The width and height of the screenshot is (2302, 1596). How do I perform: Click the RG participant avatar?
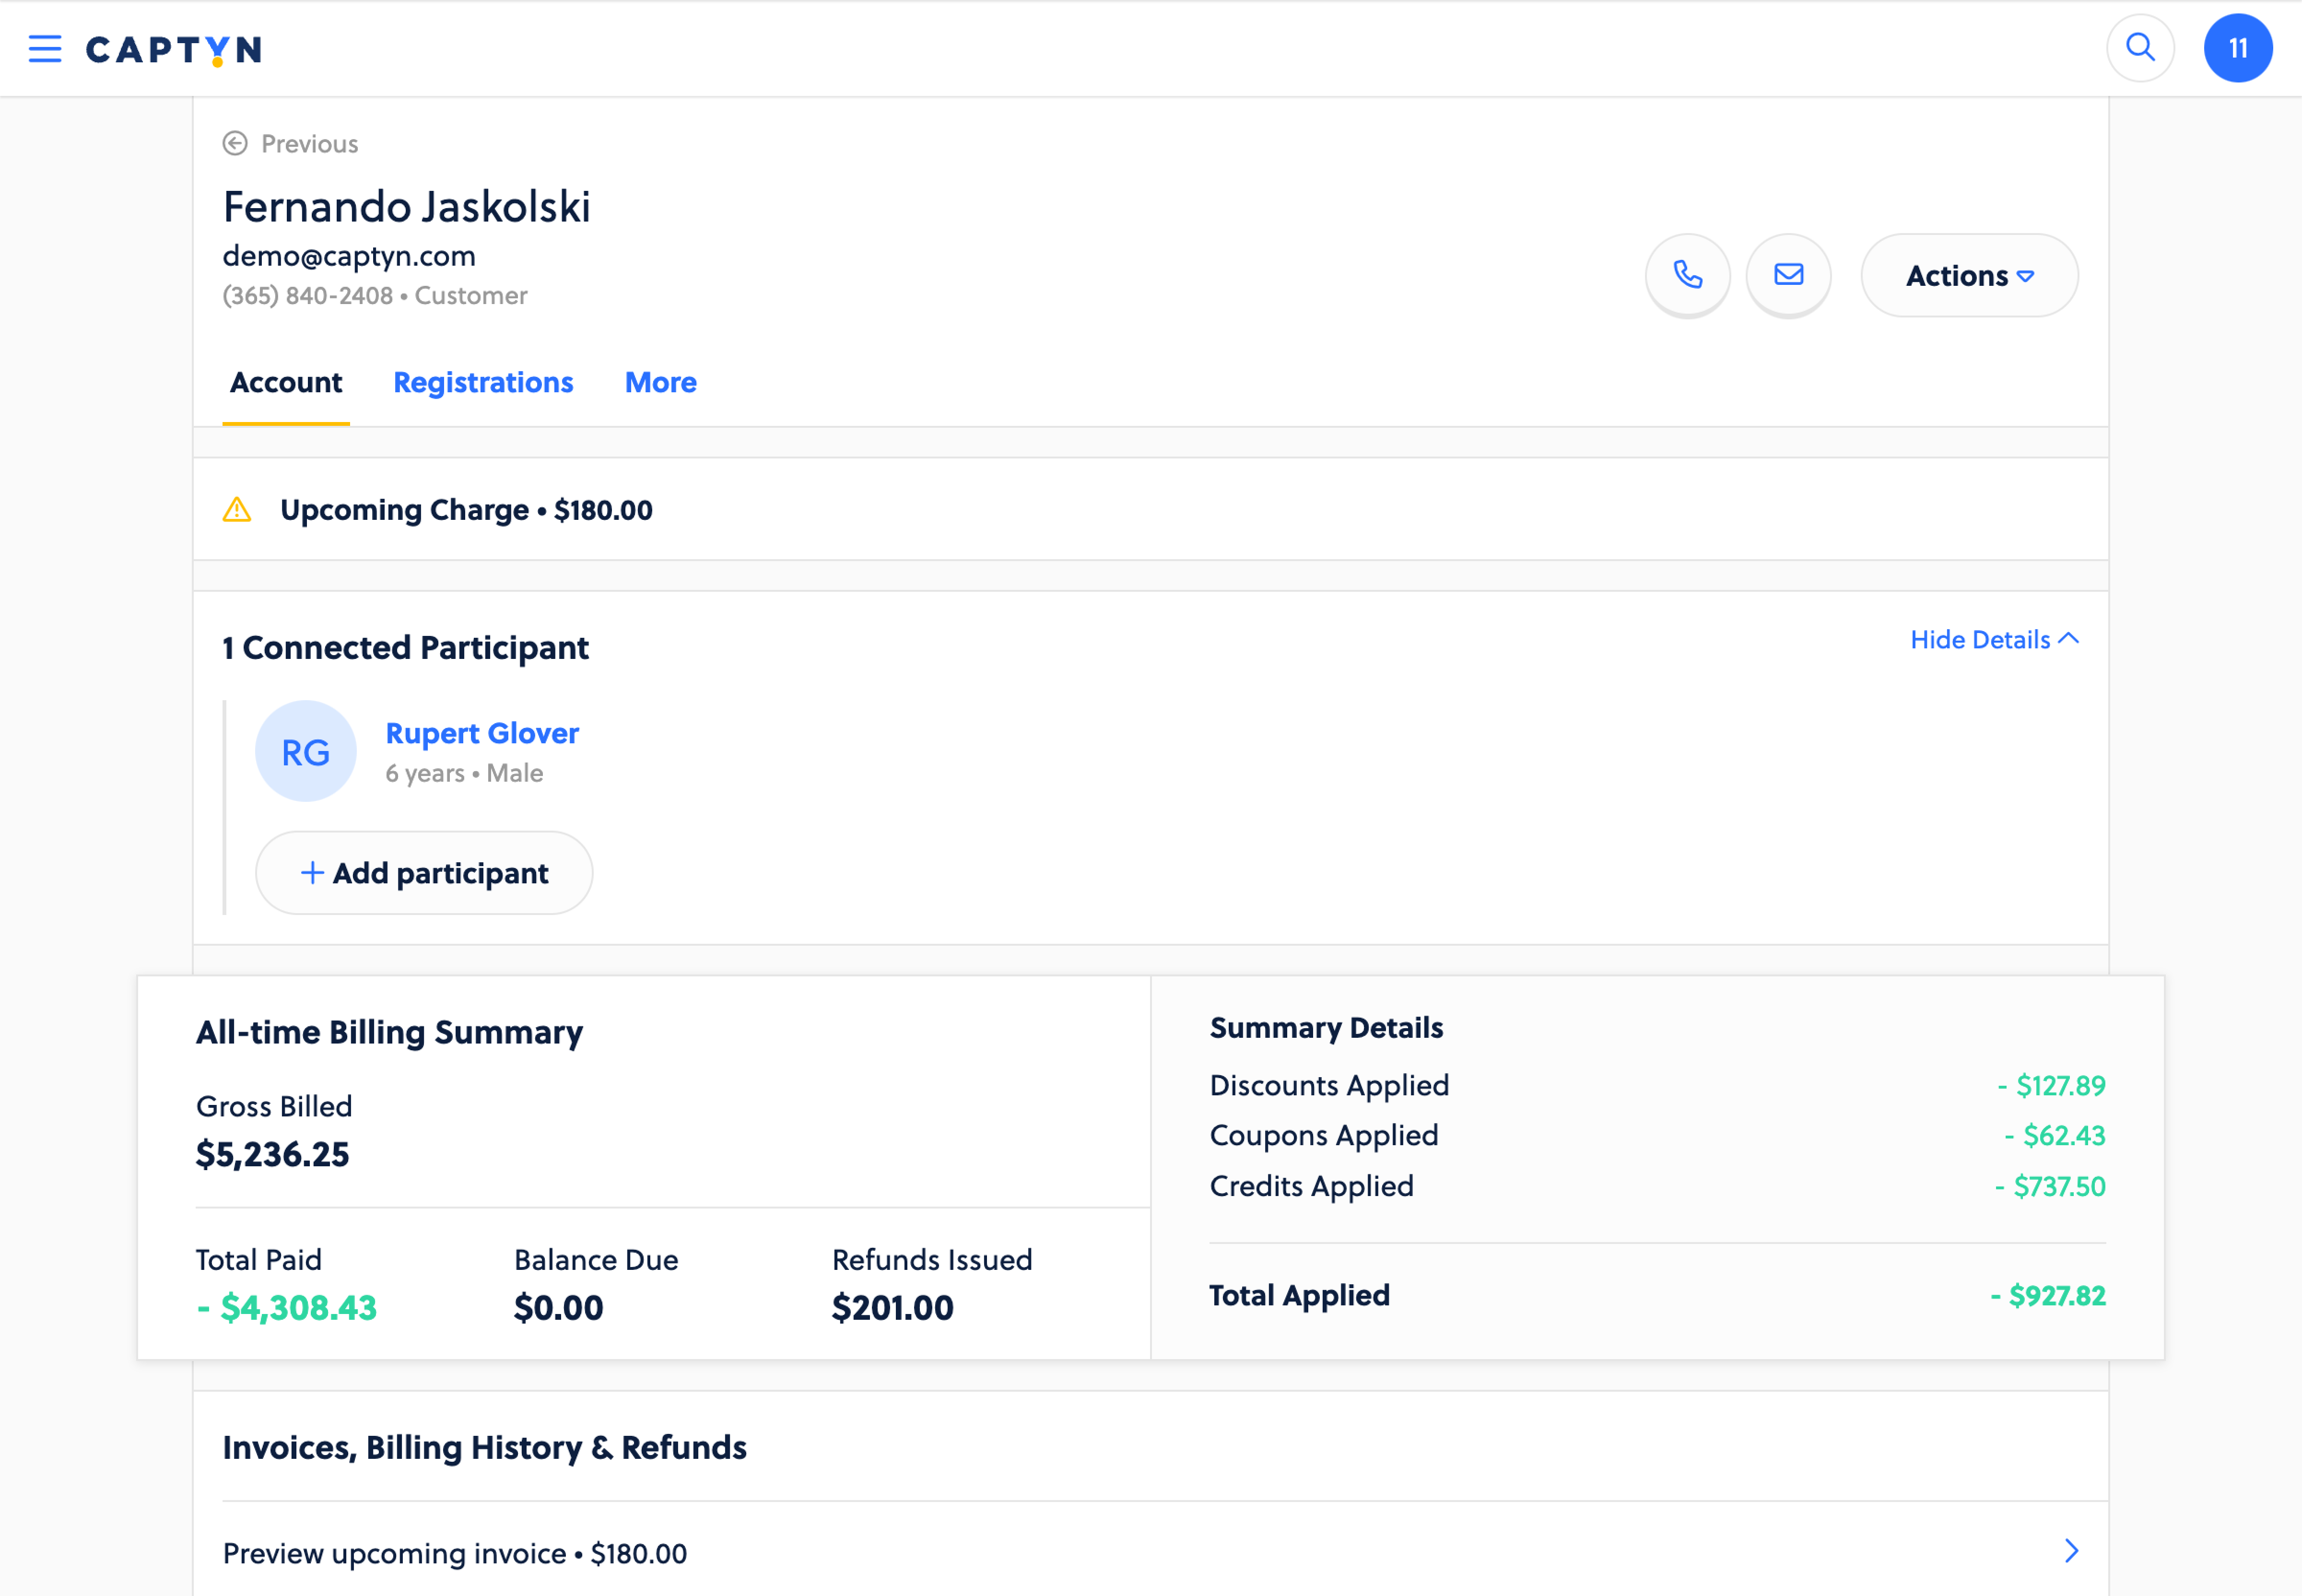pyautogui.click(x=305, y=751)
